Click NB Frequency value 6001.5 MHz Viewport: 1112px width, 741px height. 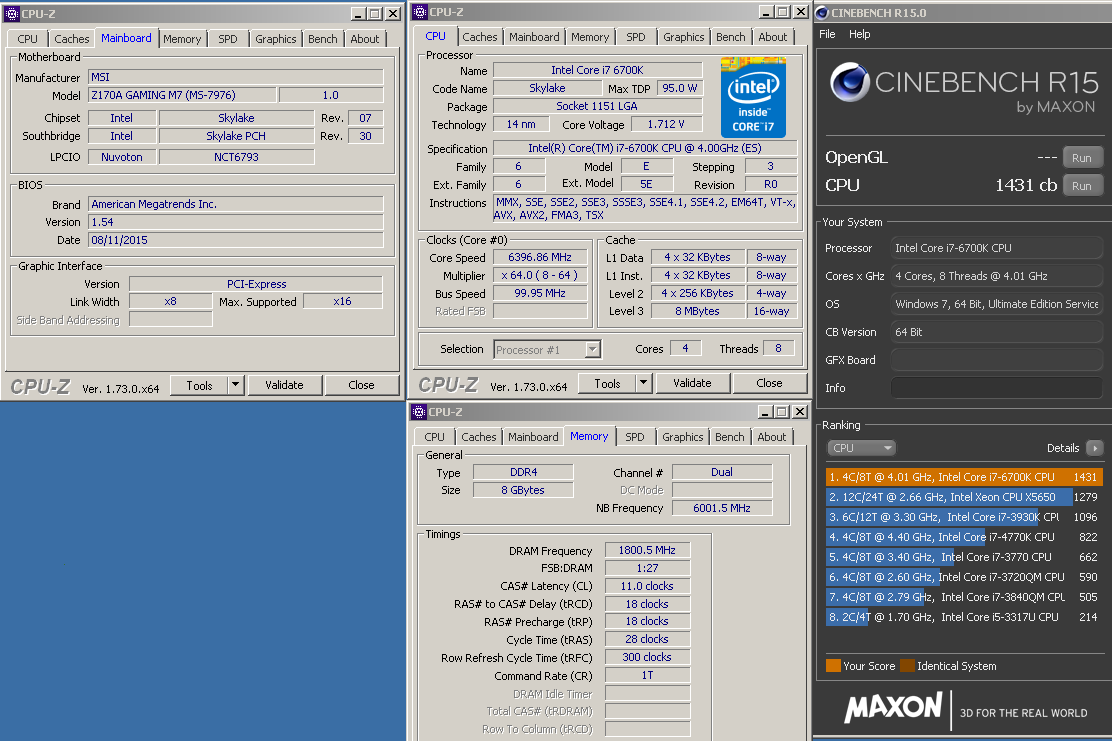(x=722, y=508)
